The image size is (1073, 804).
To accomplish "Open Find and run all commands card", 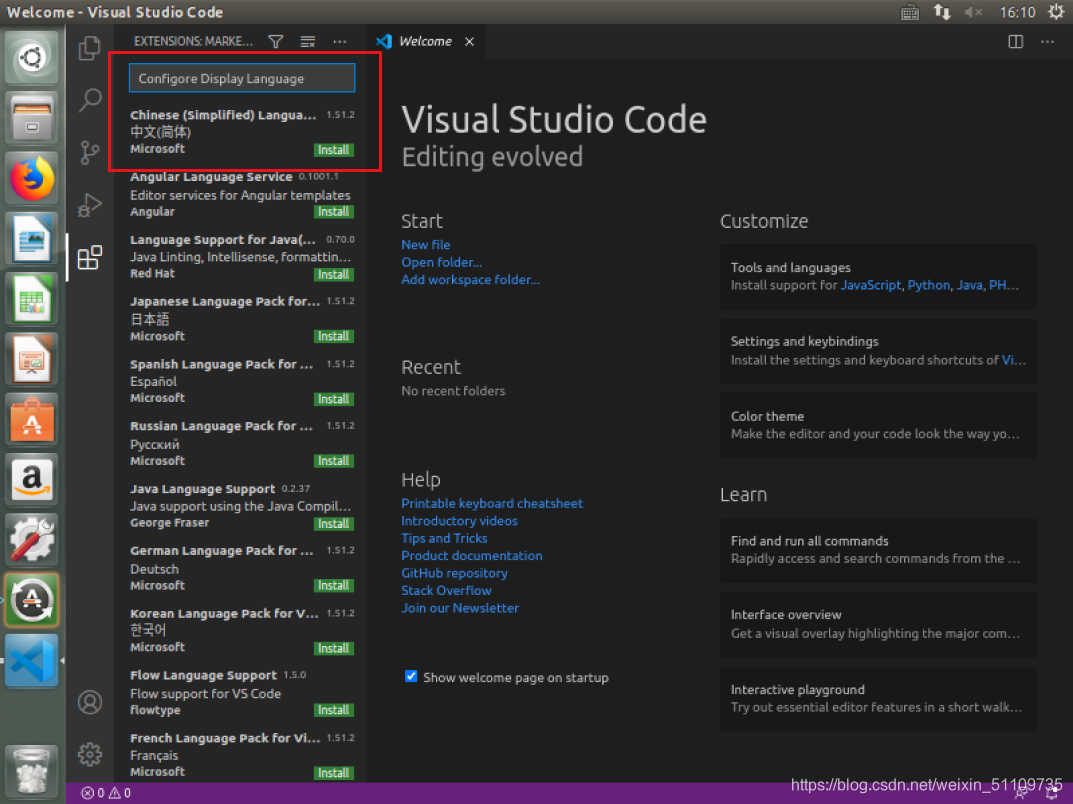I will click(x=878, y=550).
